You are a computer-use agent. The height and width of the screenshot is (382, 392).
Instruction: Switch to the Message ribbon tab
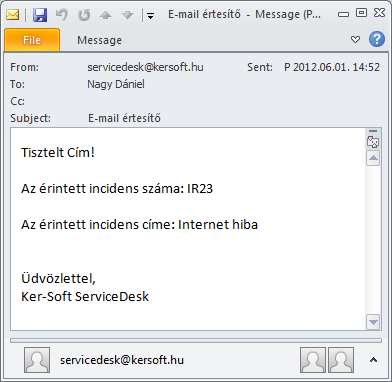[99, 40]
